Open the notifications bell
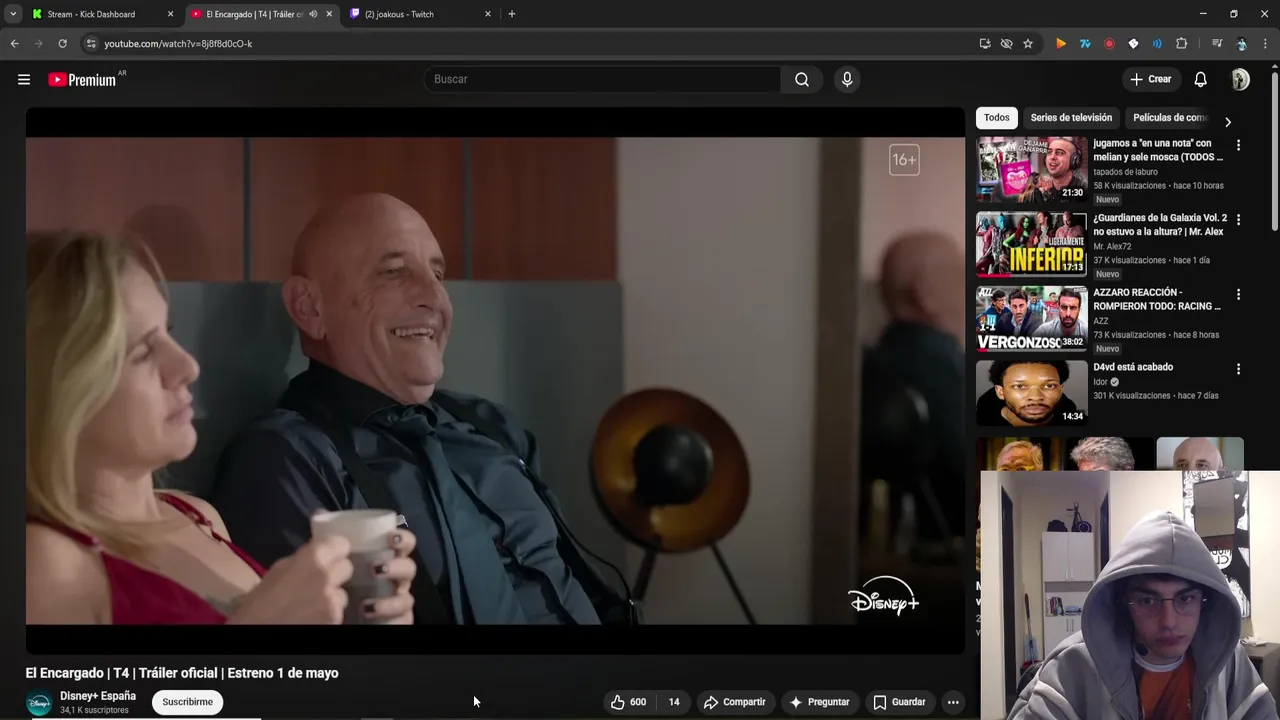Screen dimensions: 1280x720 [x=1200, y=80]
